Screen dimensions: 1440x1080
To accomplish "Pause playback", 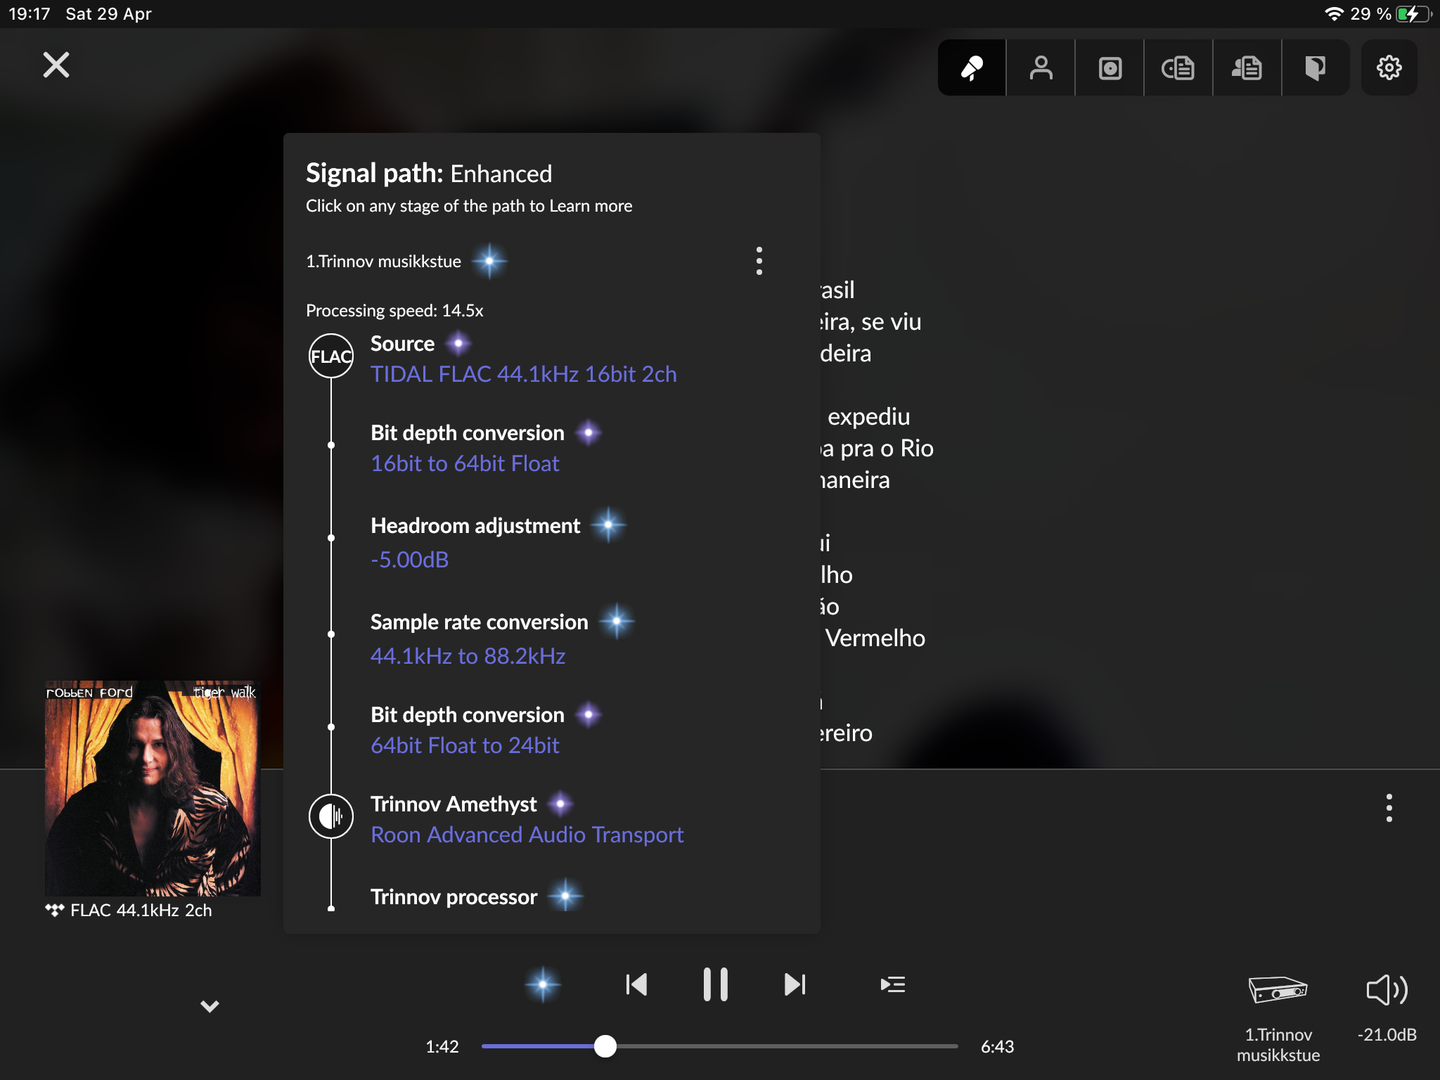I will click(715, 985).
